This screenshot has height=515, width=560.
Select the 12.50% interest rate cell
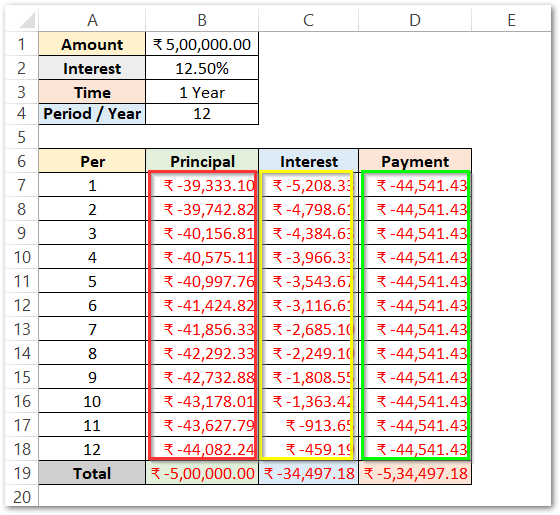pyautogui.click(x=202, y=68)
